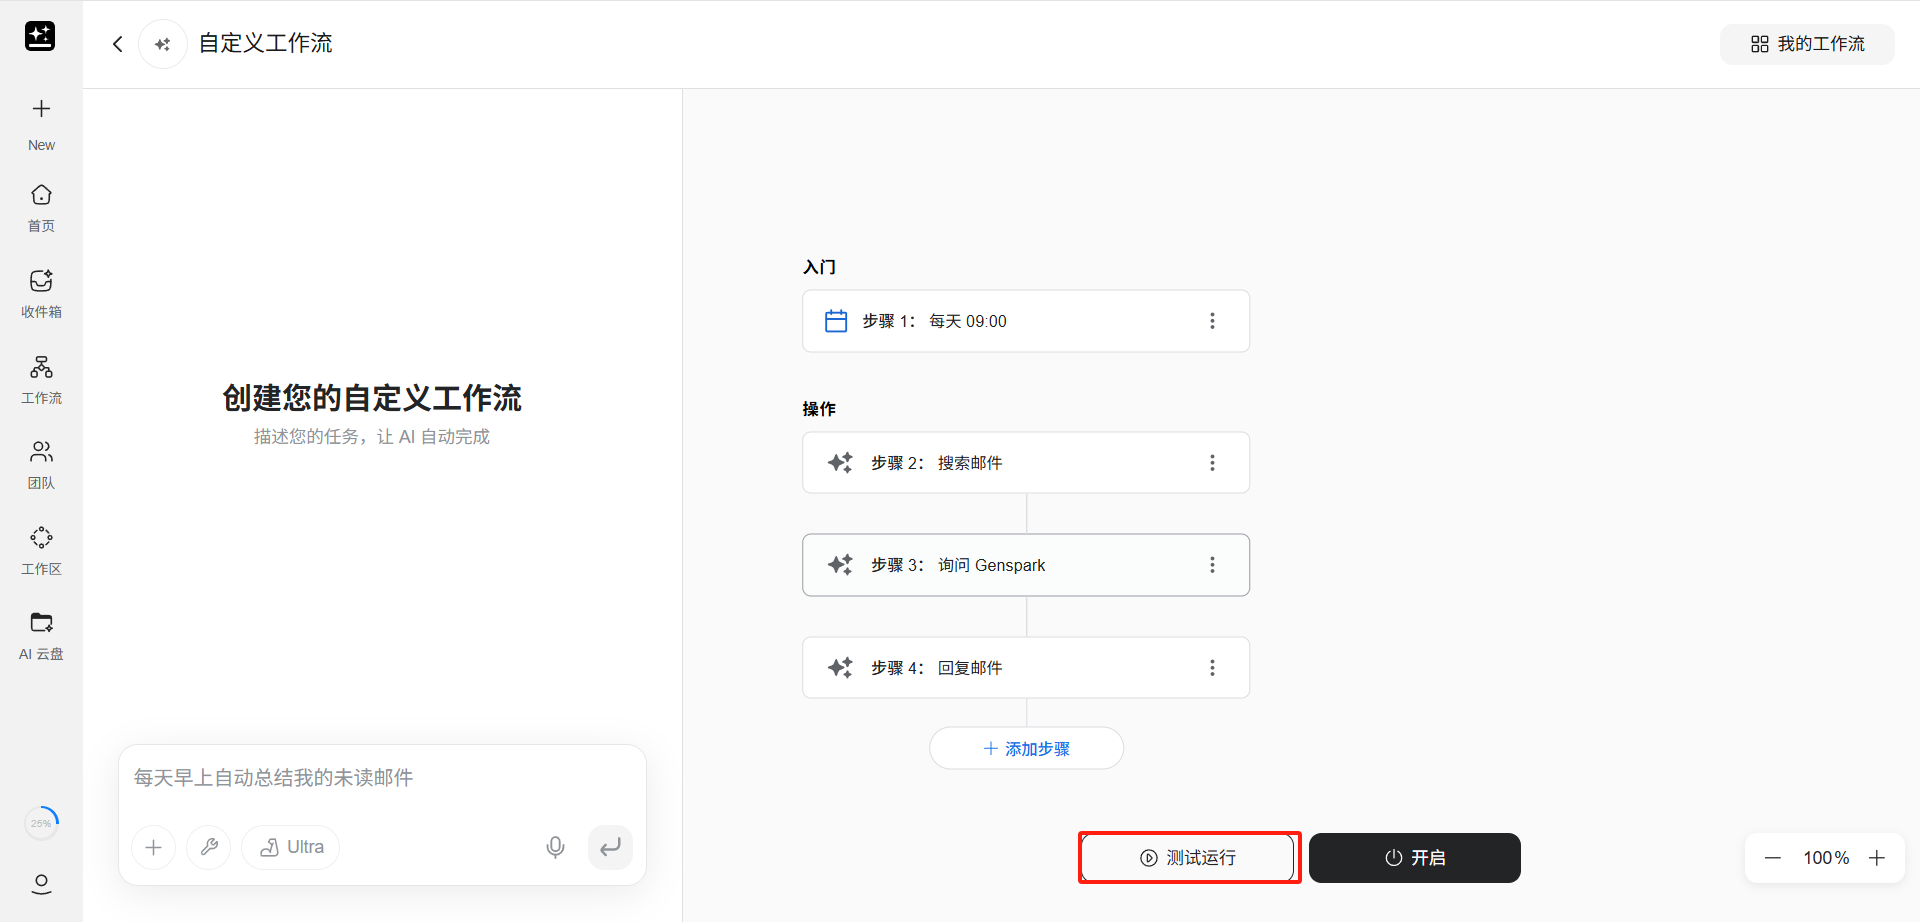Screen dimensions: 1920x922
Task: Click the wrench tools icon in prompt box
Action: point(209,848)
